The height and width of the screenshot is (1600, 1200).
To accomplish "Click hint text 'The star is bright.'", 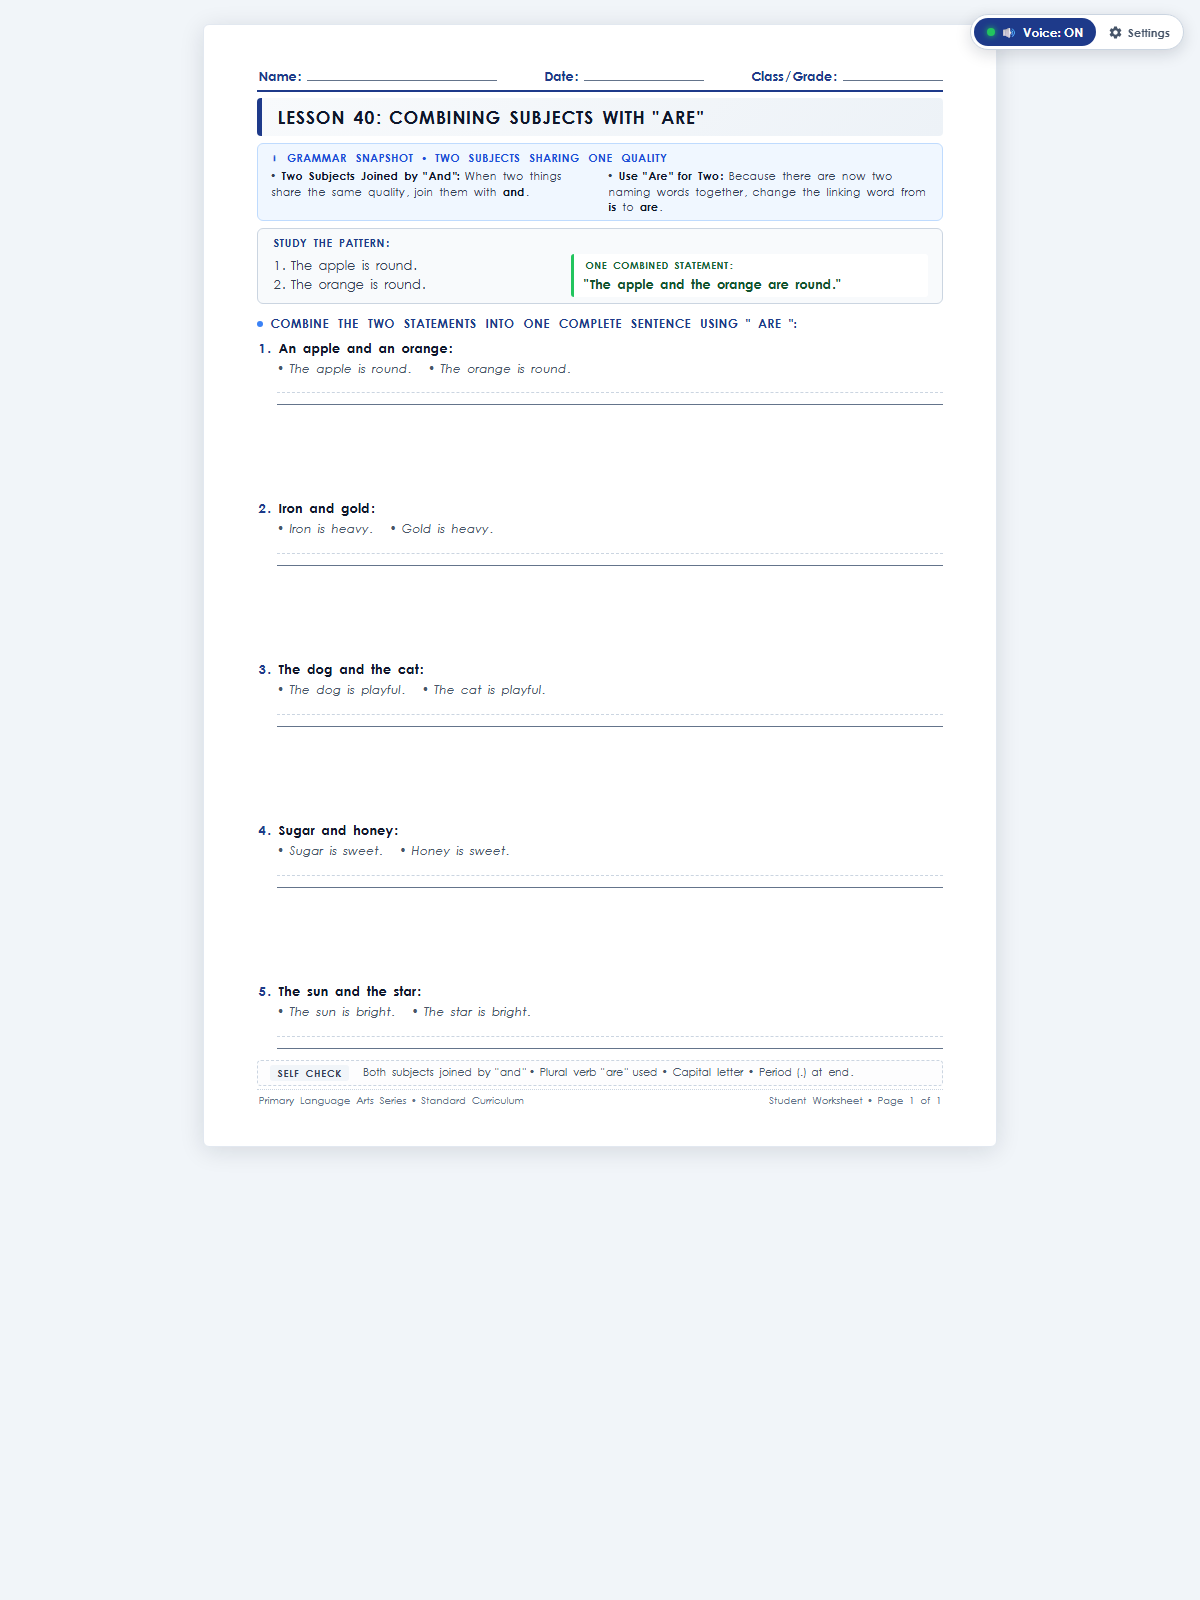I will click(x=477, y=1012).
